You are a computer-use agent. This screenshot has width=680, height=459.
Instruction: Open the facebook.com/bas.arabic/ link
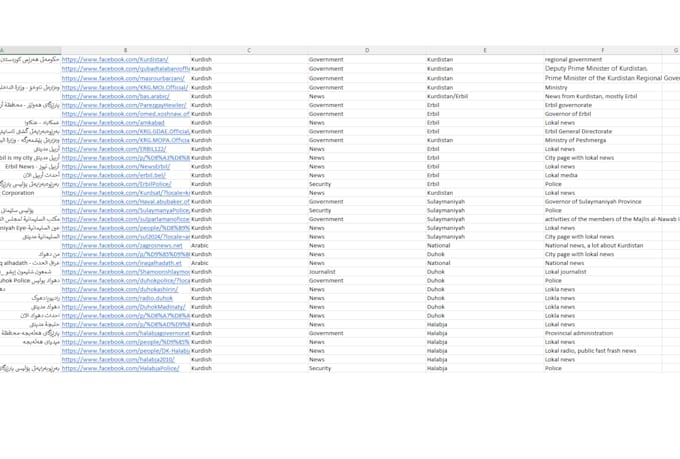point(115,96)
